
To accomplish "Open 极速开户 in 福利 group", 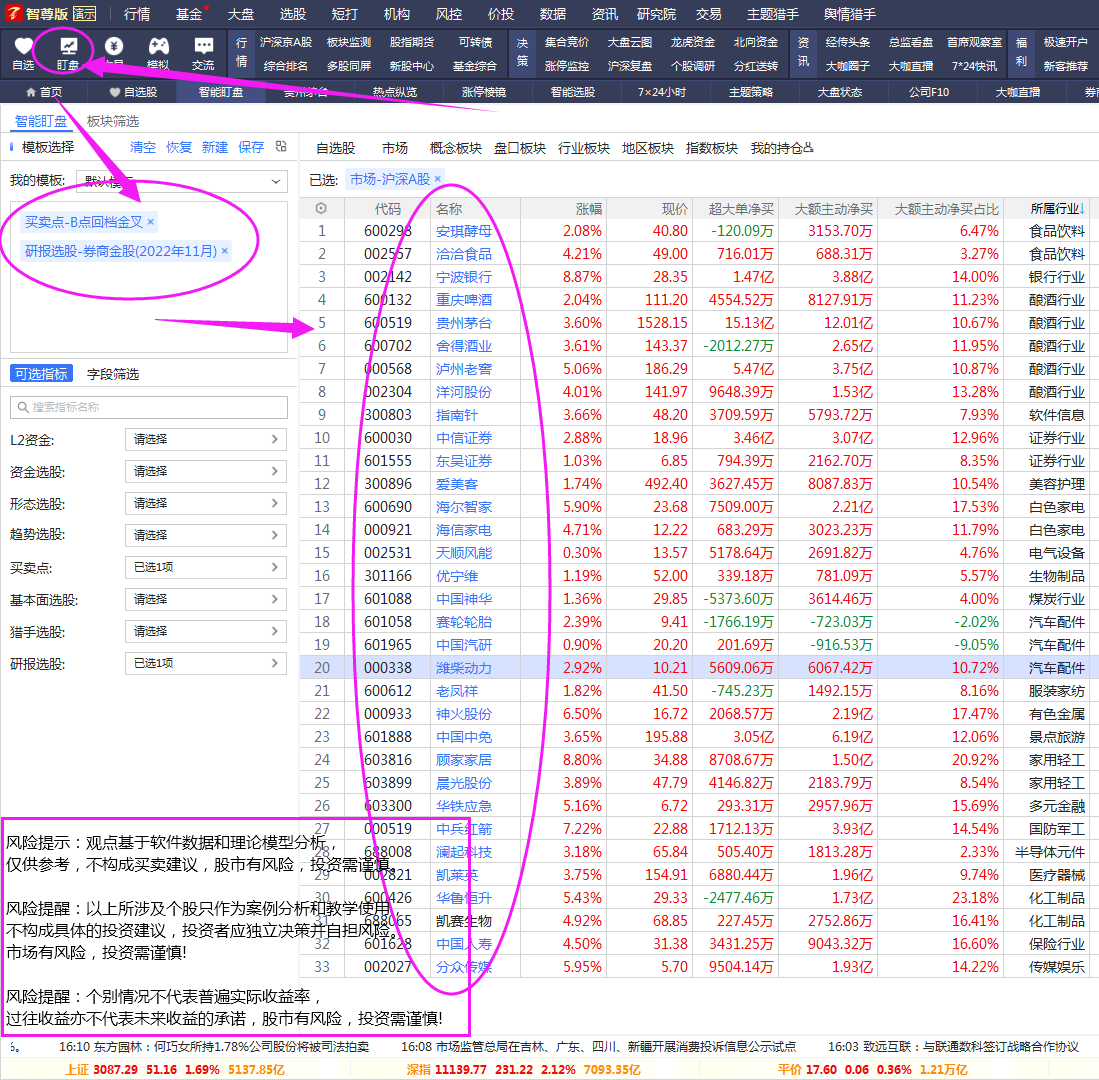I will 1065,42.
